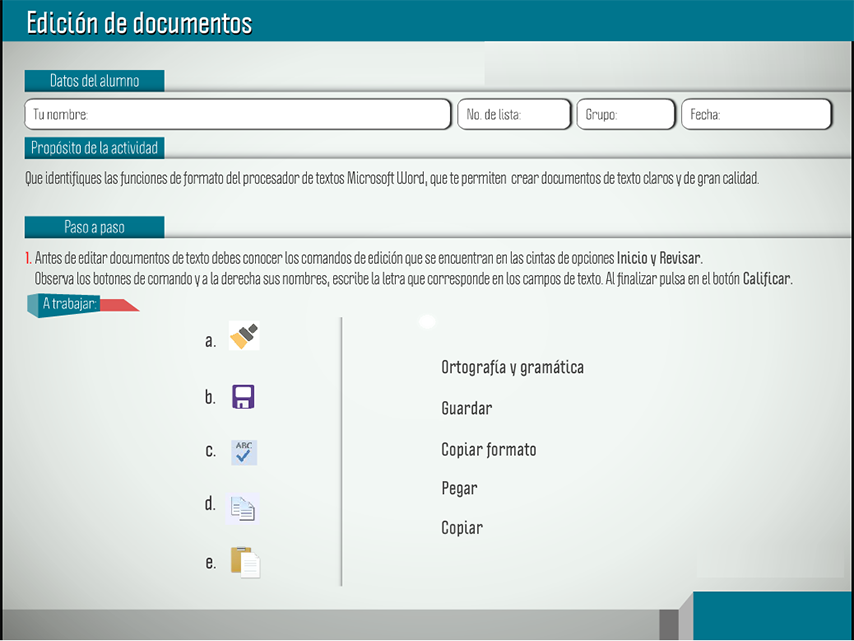This screenshot has height=641, width=854.
Task: Click the Copy documents icon
Action: [243, 507]
